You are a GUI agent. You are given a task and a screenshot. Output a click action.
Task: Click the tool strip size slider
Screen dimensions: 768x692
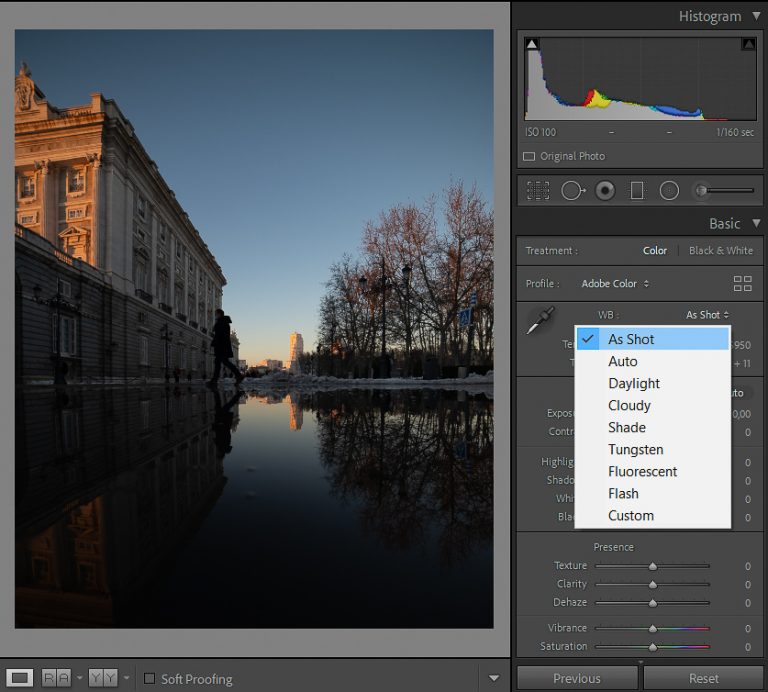click(x=724, y=191)
